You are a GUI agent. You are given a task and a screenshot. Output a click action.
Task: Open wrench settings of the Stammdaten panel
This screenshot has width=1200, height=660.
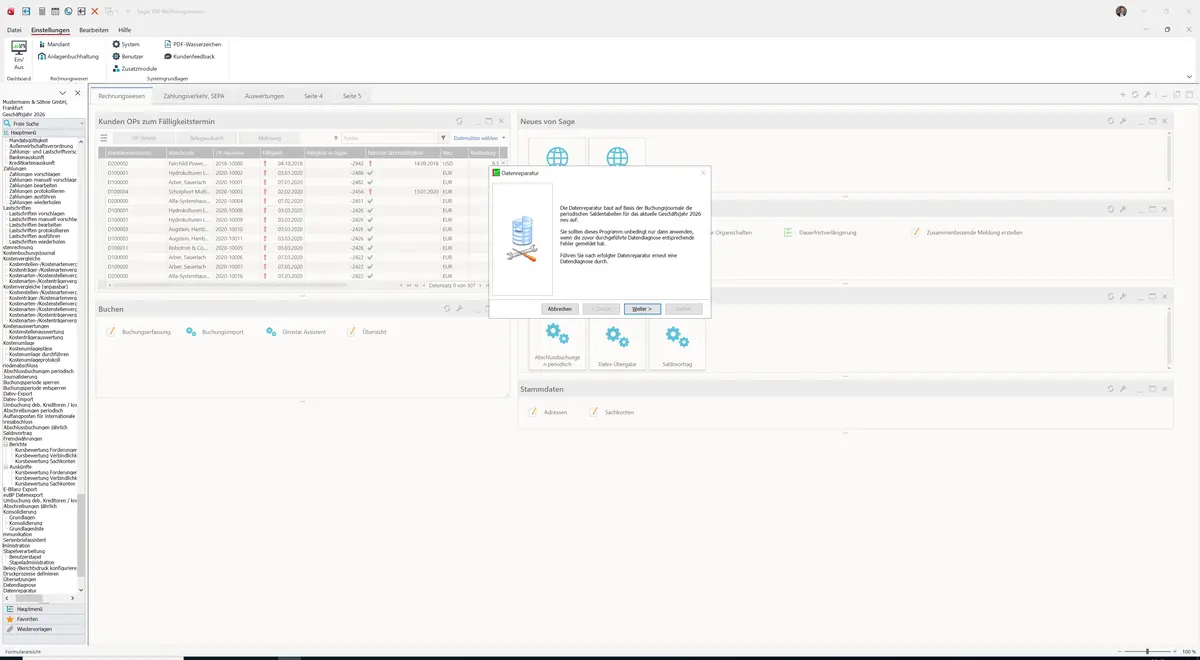[1123, 389]
